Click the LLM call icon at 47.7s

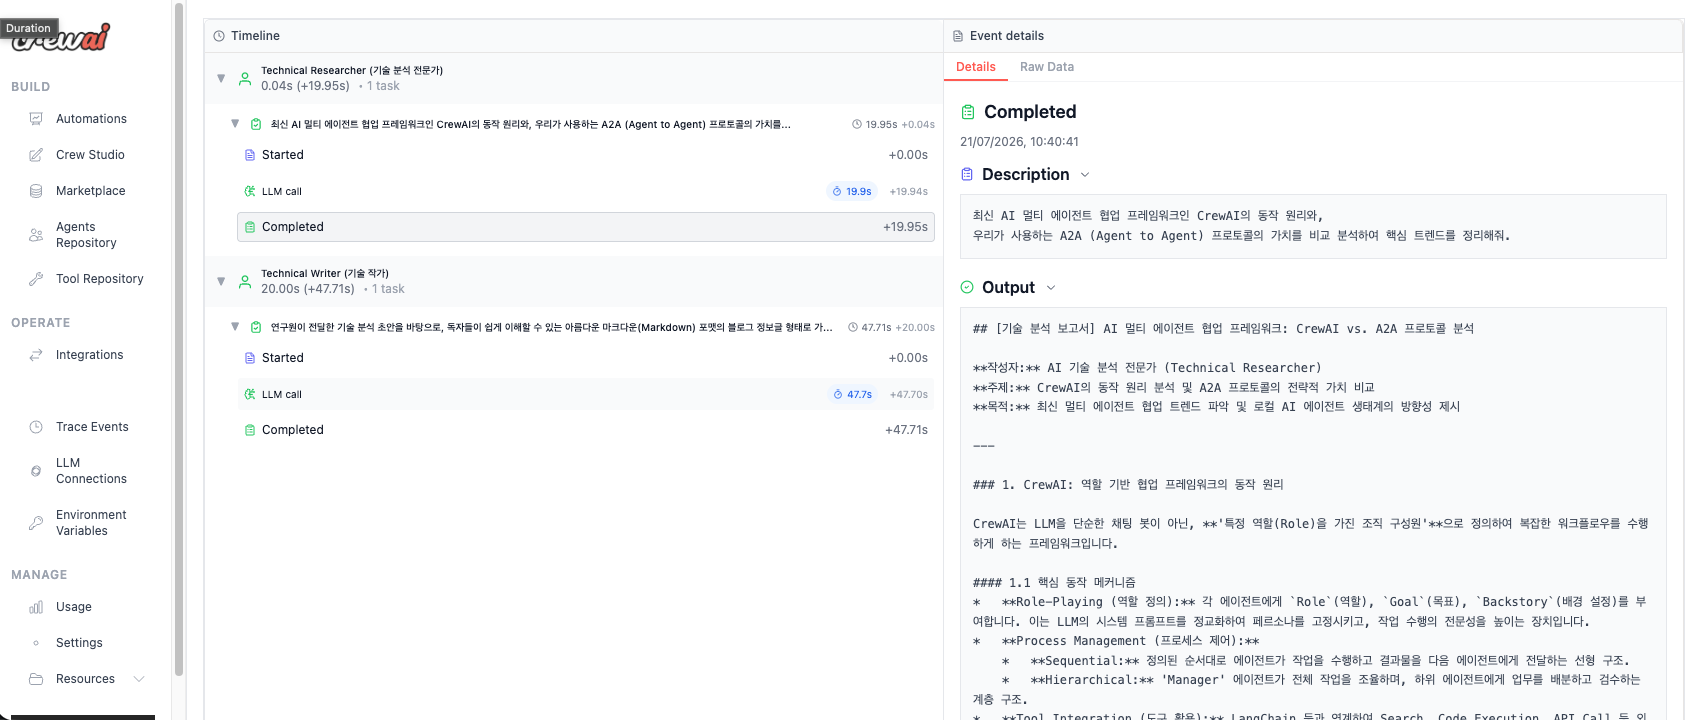(250, 394)
